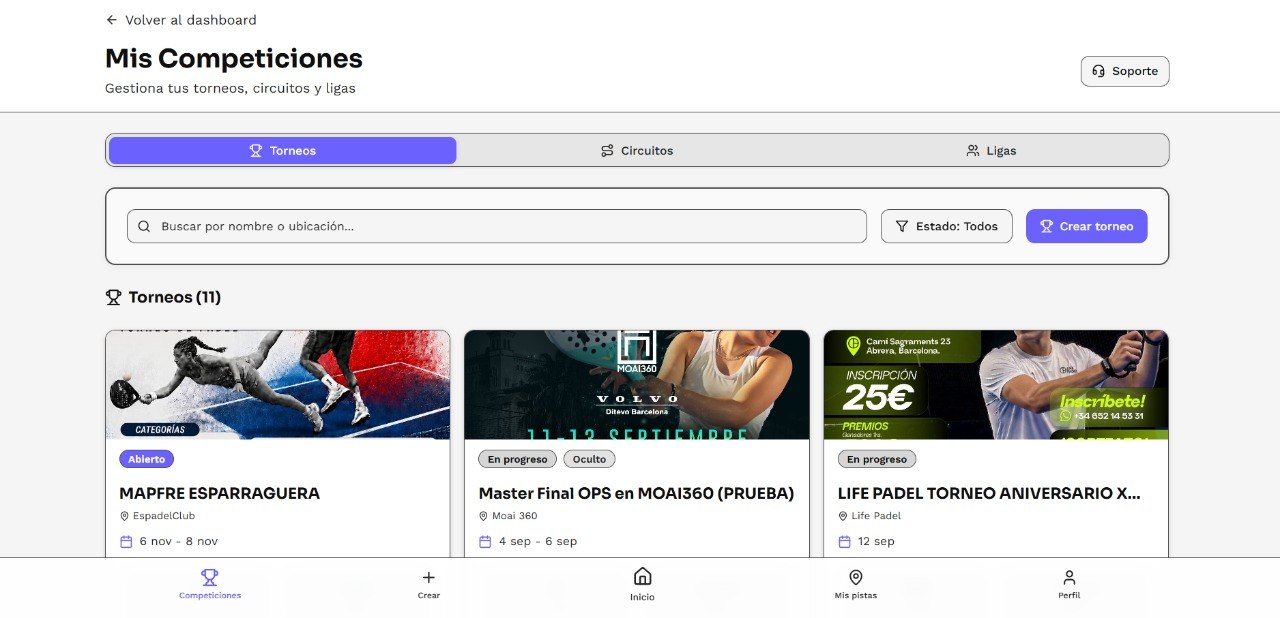Viewport: 1280px width, 618px height.
Task: Click the Mis Competiciones page heading
Action: (234, 58)
